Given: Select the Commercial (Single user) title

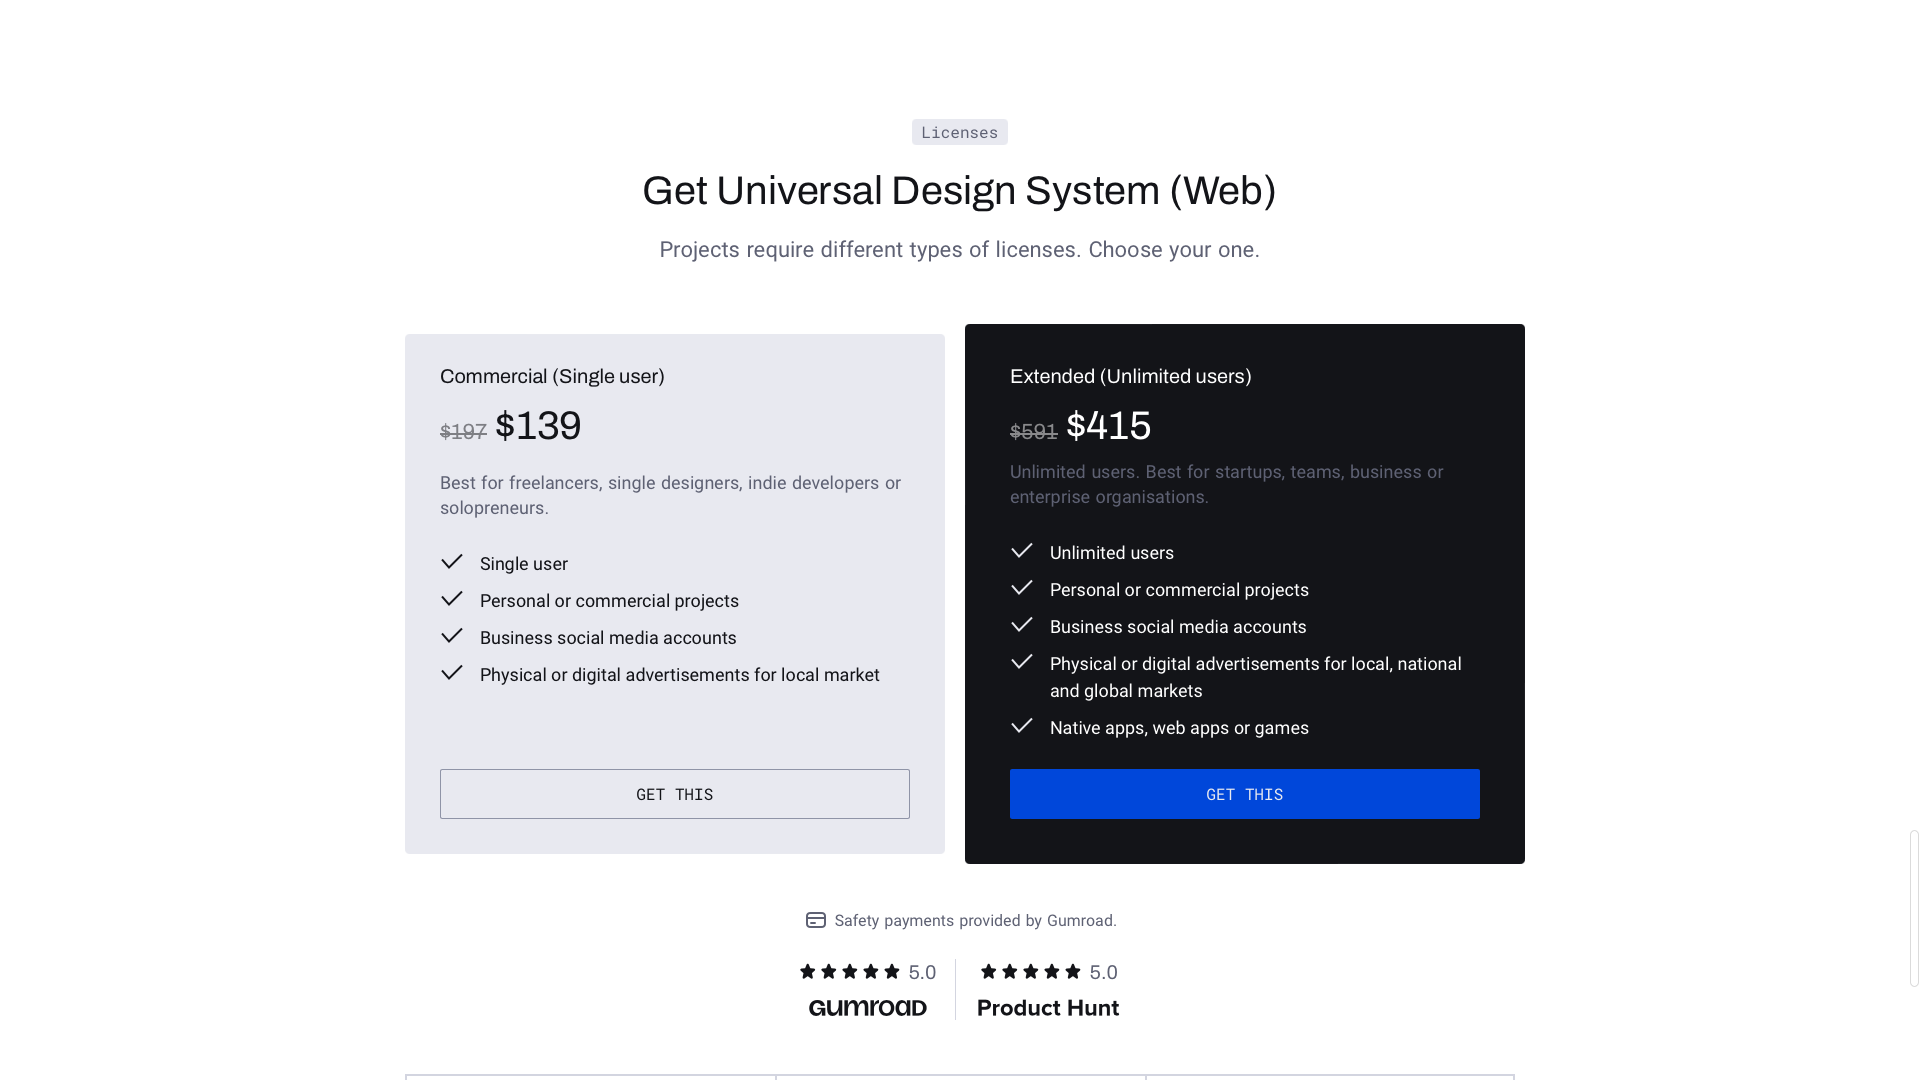Looking at the screenshot, I should click(552, 376).
